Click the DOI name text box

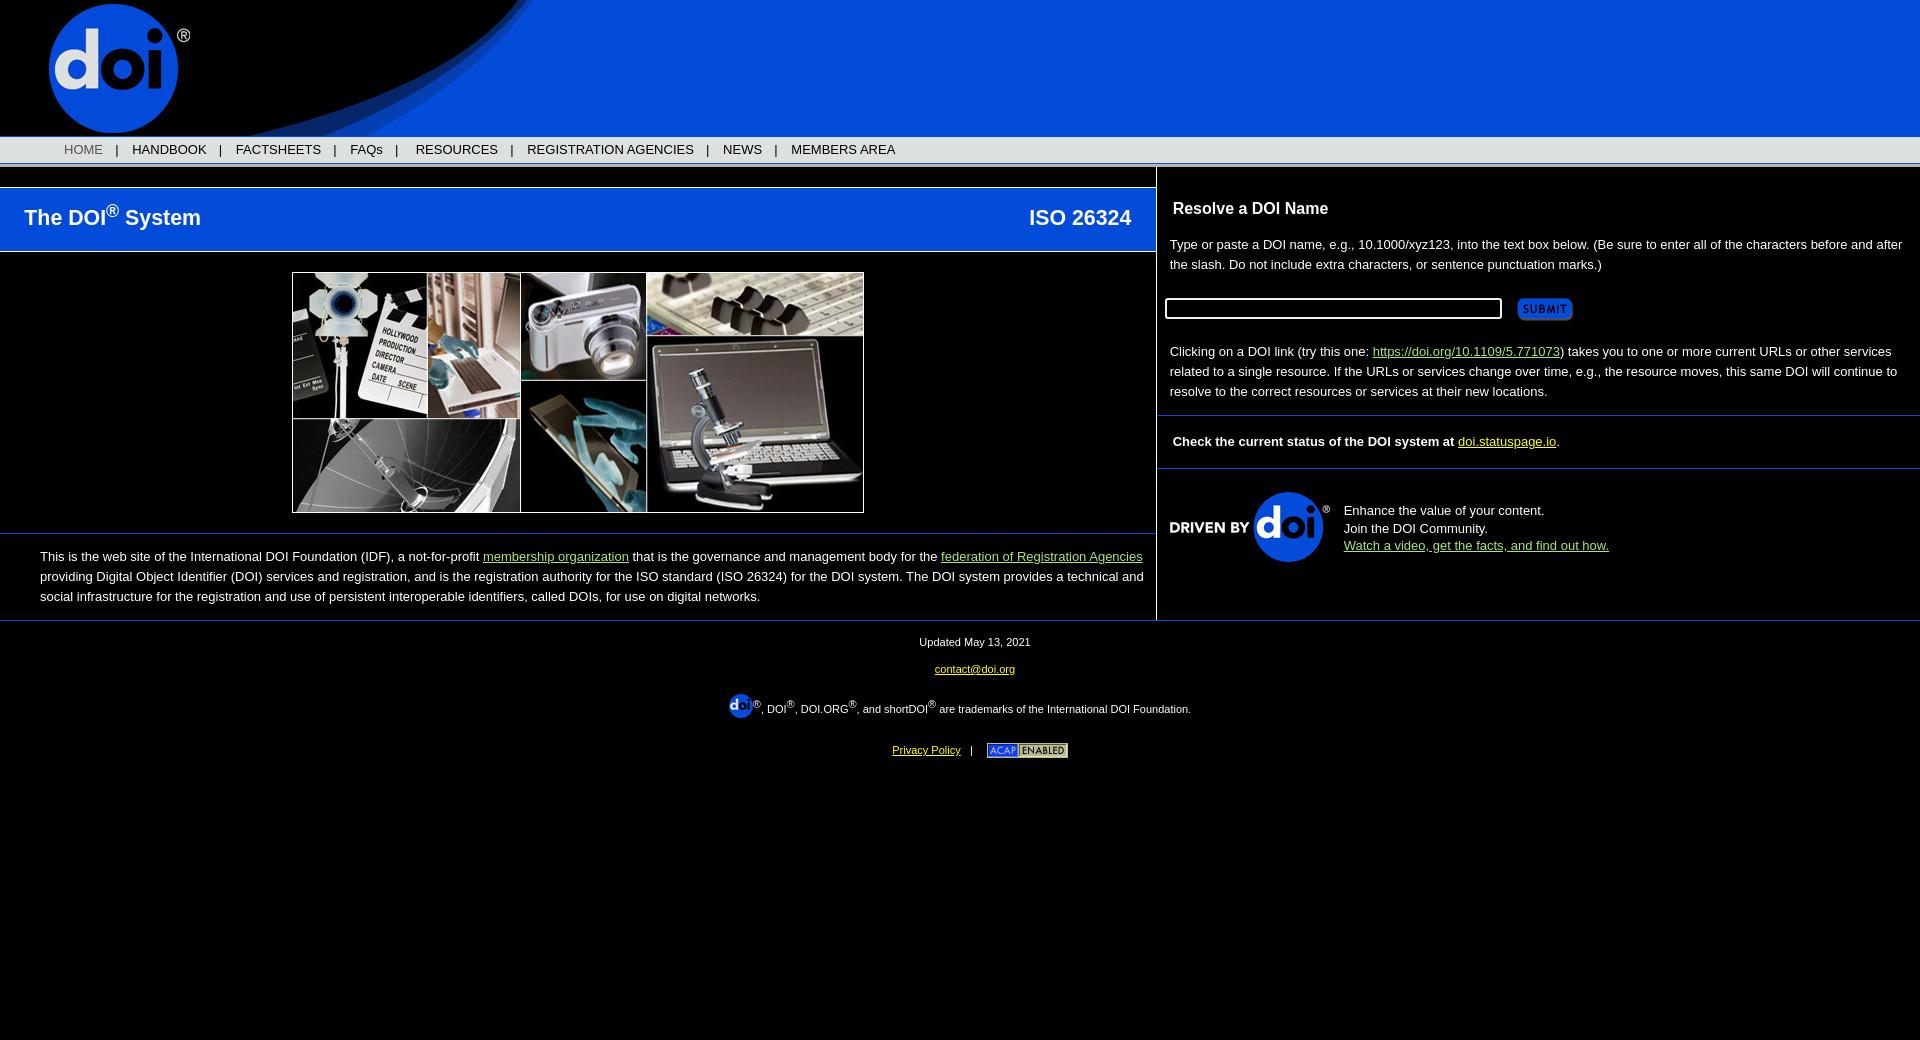pyautogui.click(x=1333, y=308)
